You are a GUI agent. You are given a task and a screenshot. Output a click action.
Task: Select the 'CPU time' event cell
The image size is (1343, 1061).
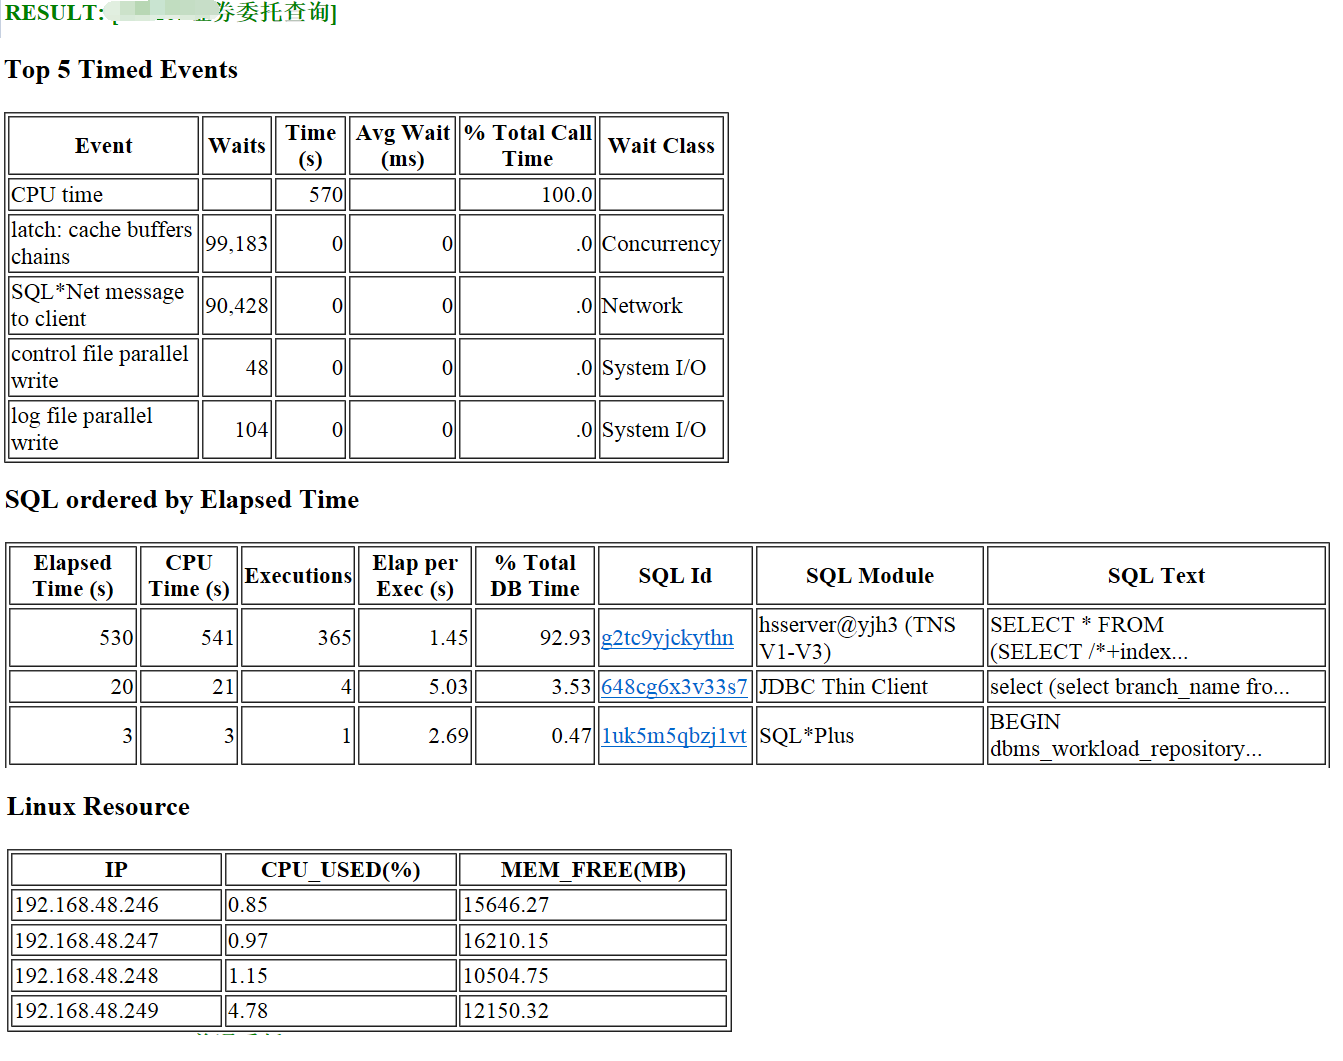(104, 194)
